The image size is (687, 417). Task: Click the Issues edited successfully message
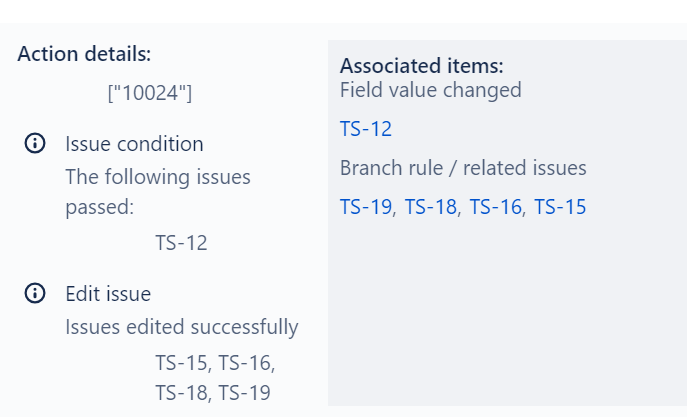point(182,327)
